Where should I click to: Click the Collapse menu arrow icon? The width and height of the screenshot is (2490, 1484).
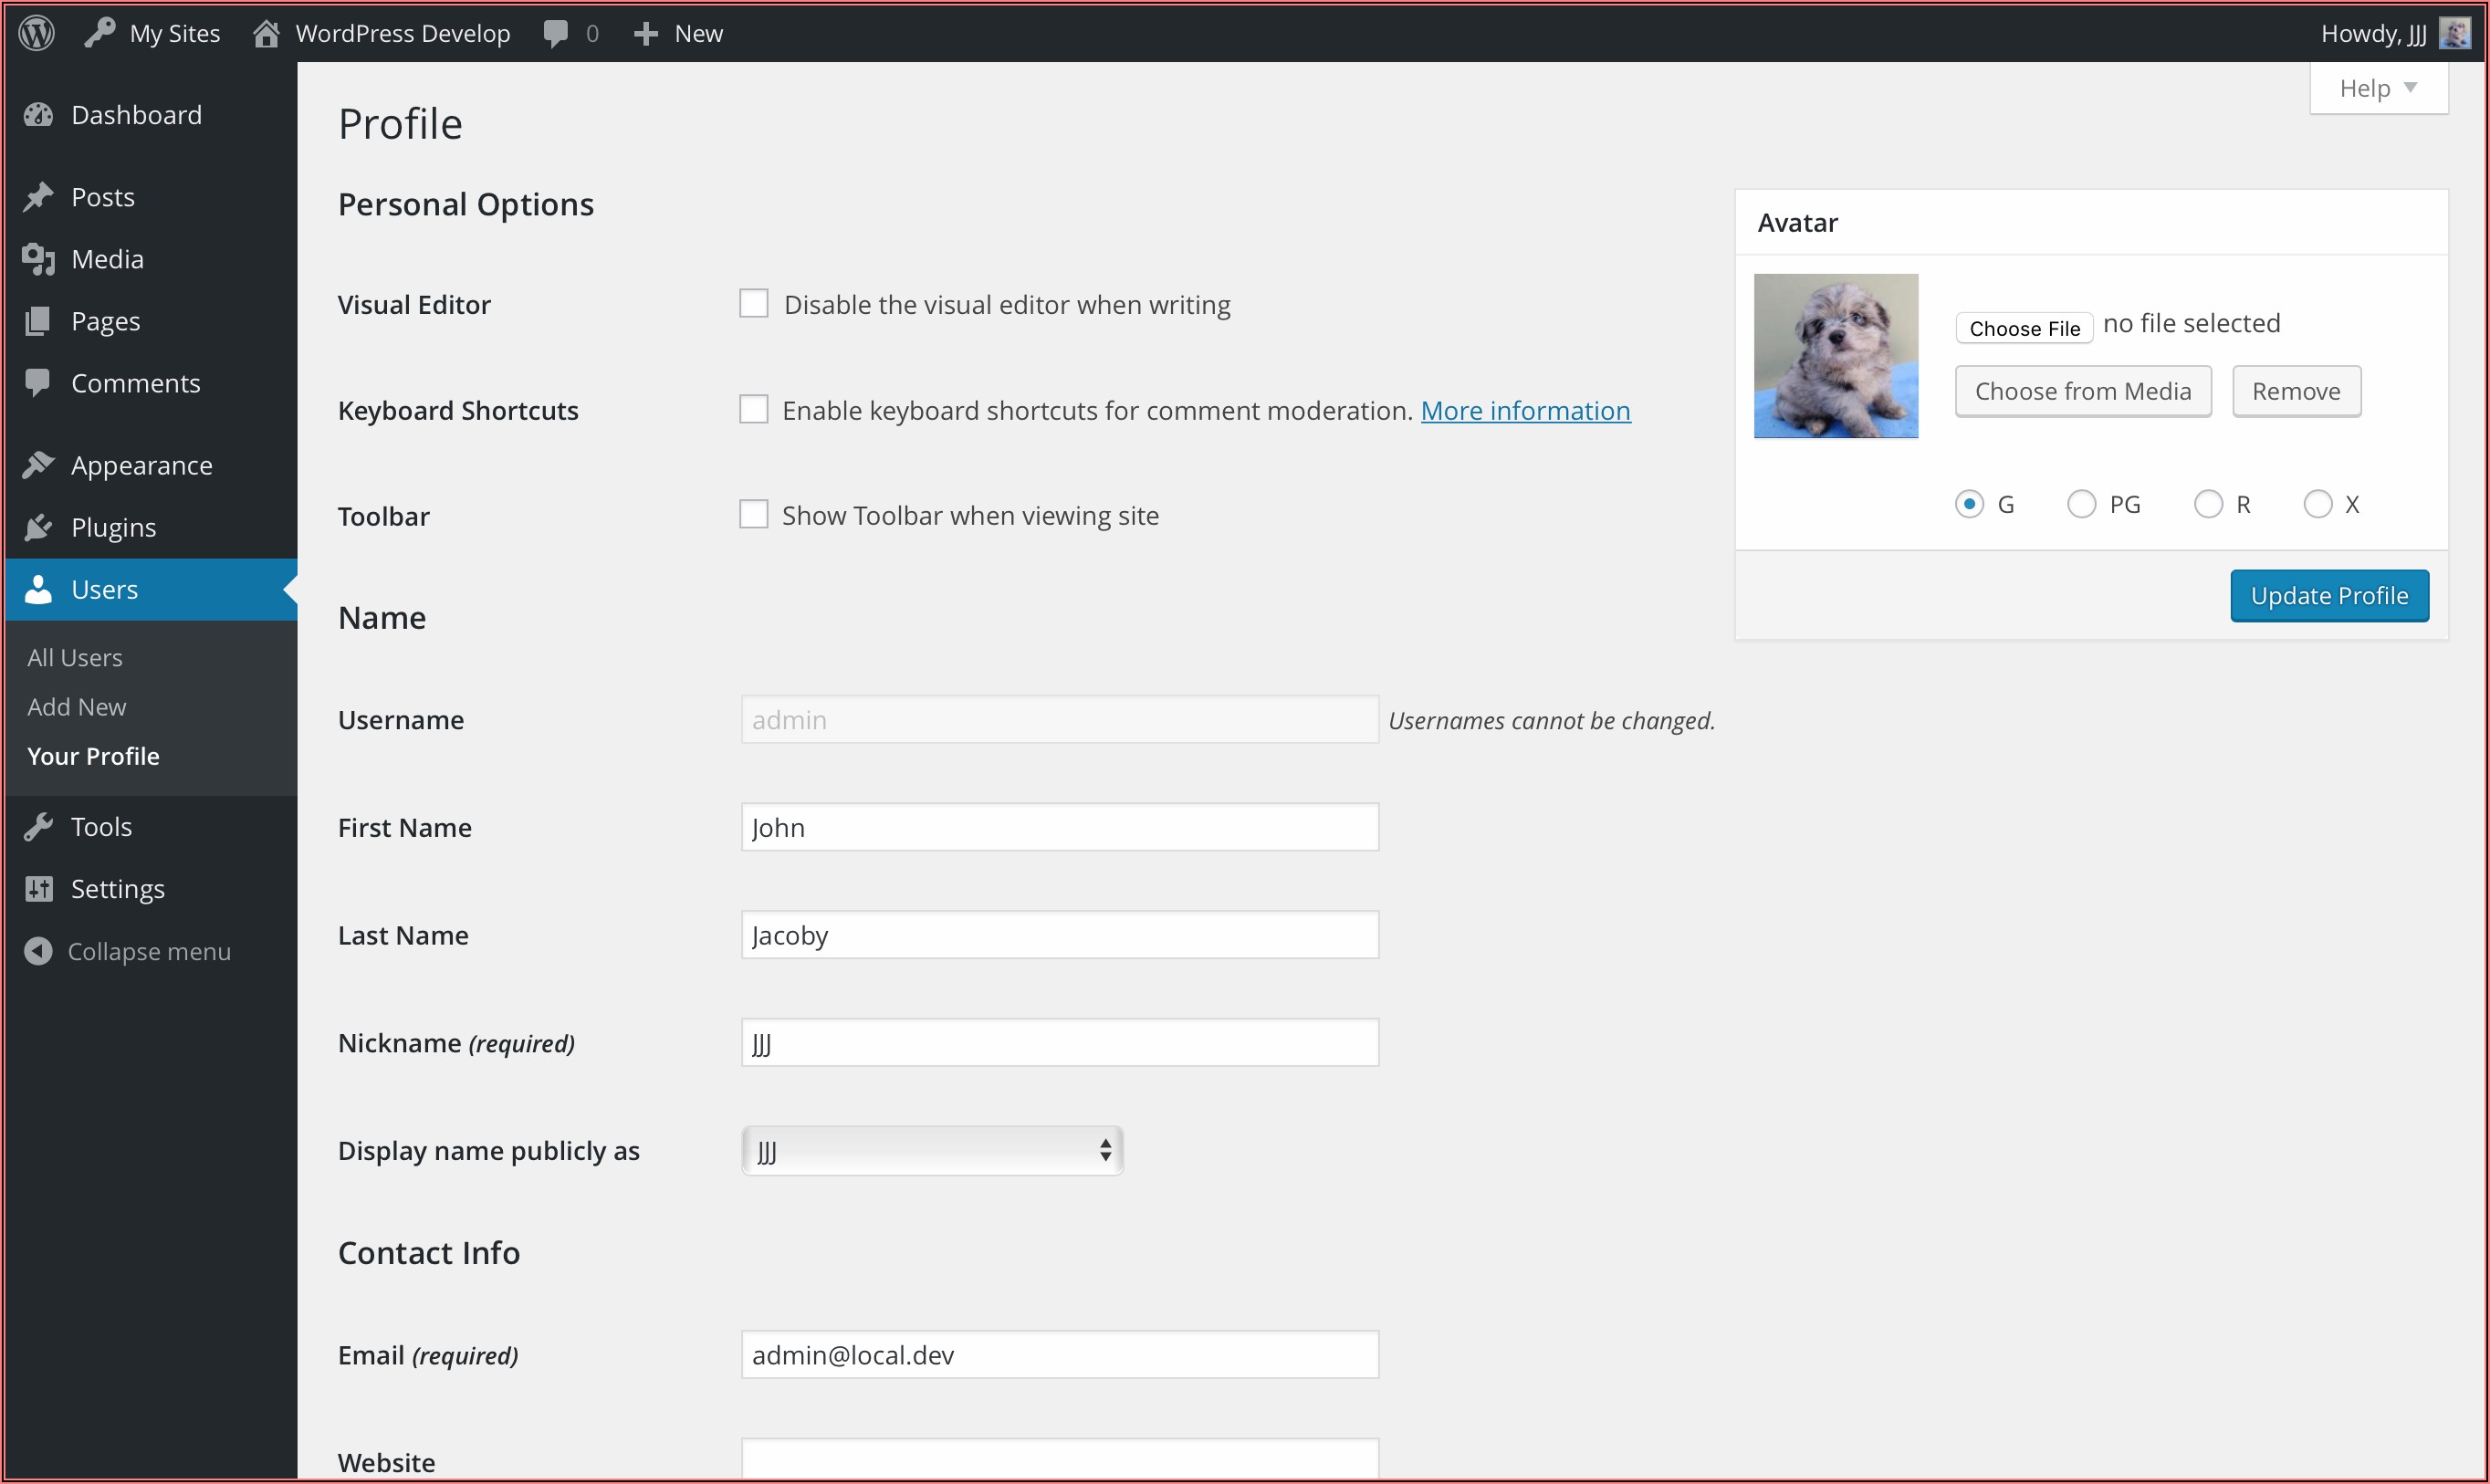pyautogui.click(x=38, y=951)
